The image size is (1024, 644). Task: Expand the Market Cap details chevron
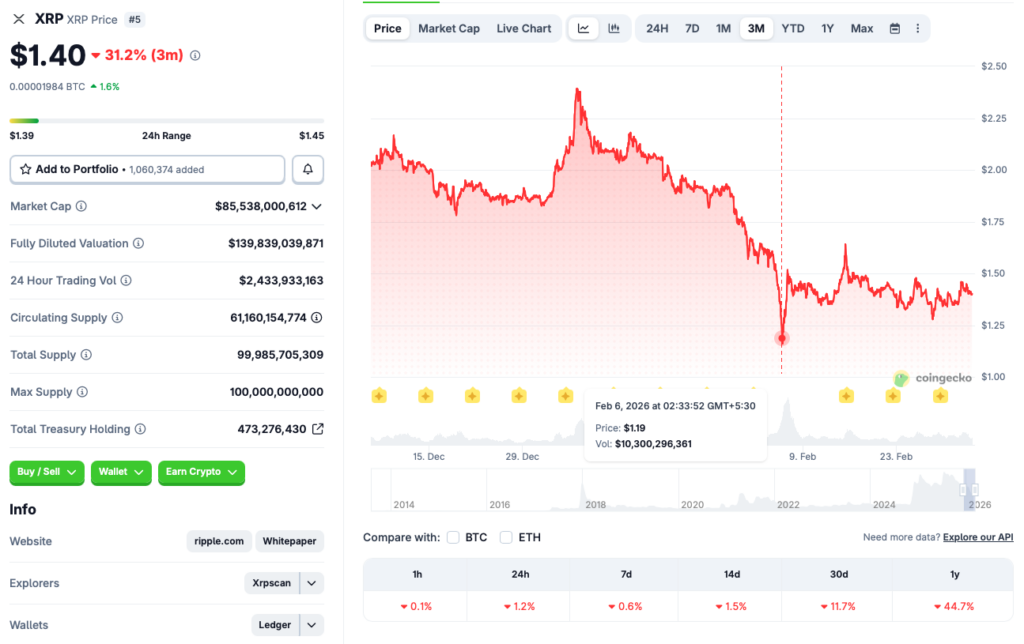click(317, 206)
